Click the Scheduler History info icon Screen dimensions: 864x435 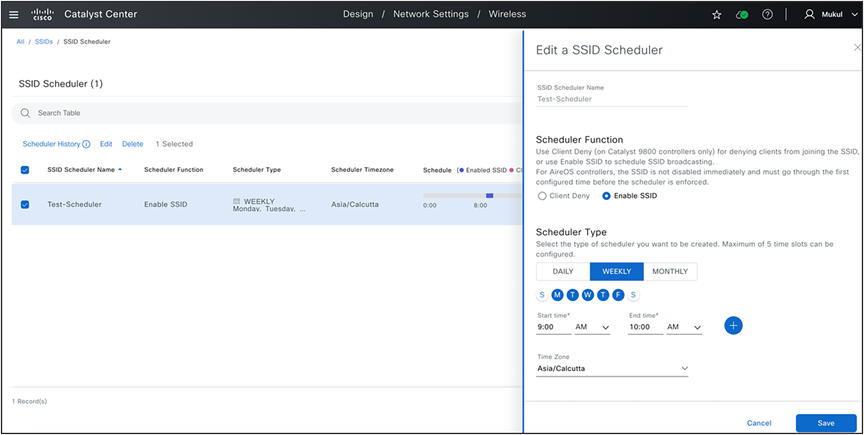click(x=86, y=144)
